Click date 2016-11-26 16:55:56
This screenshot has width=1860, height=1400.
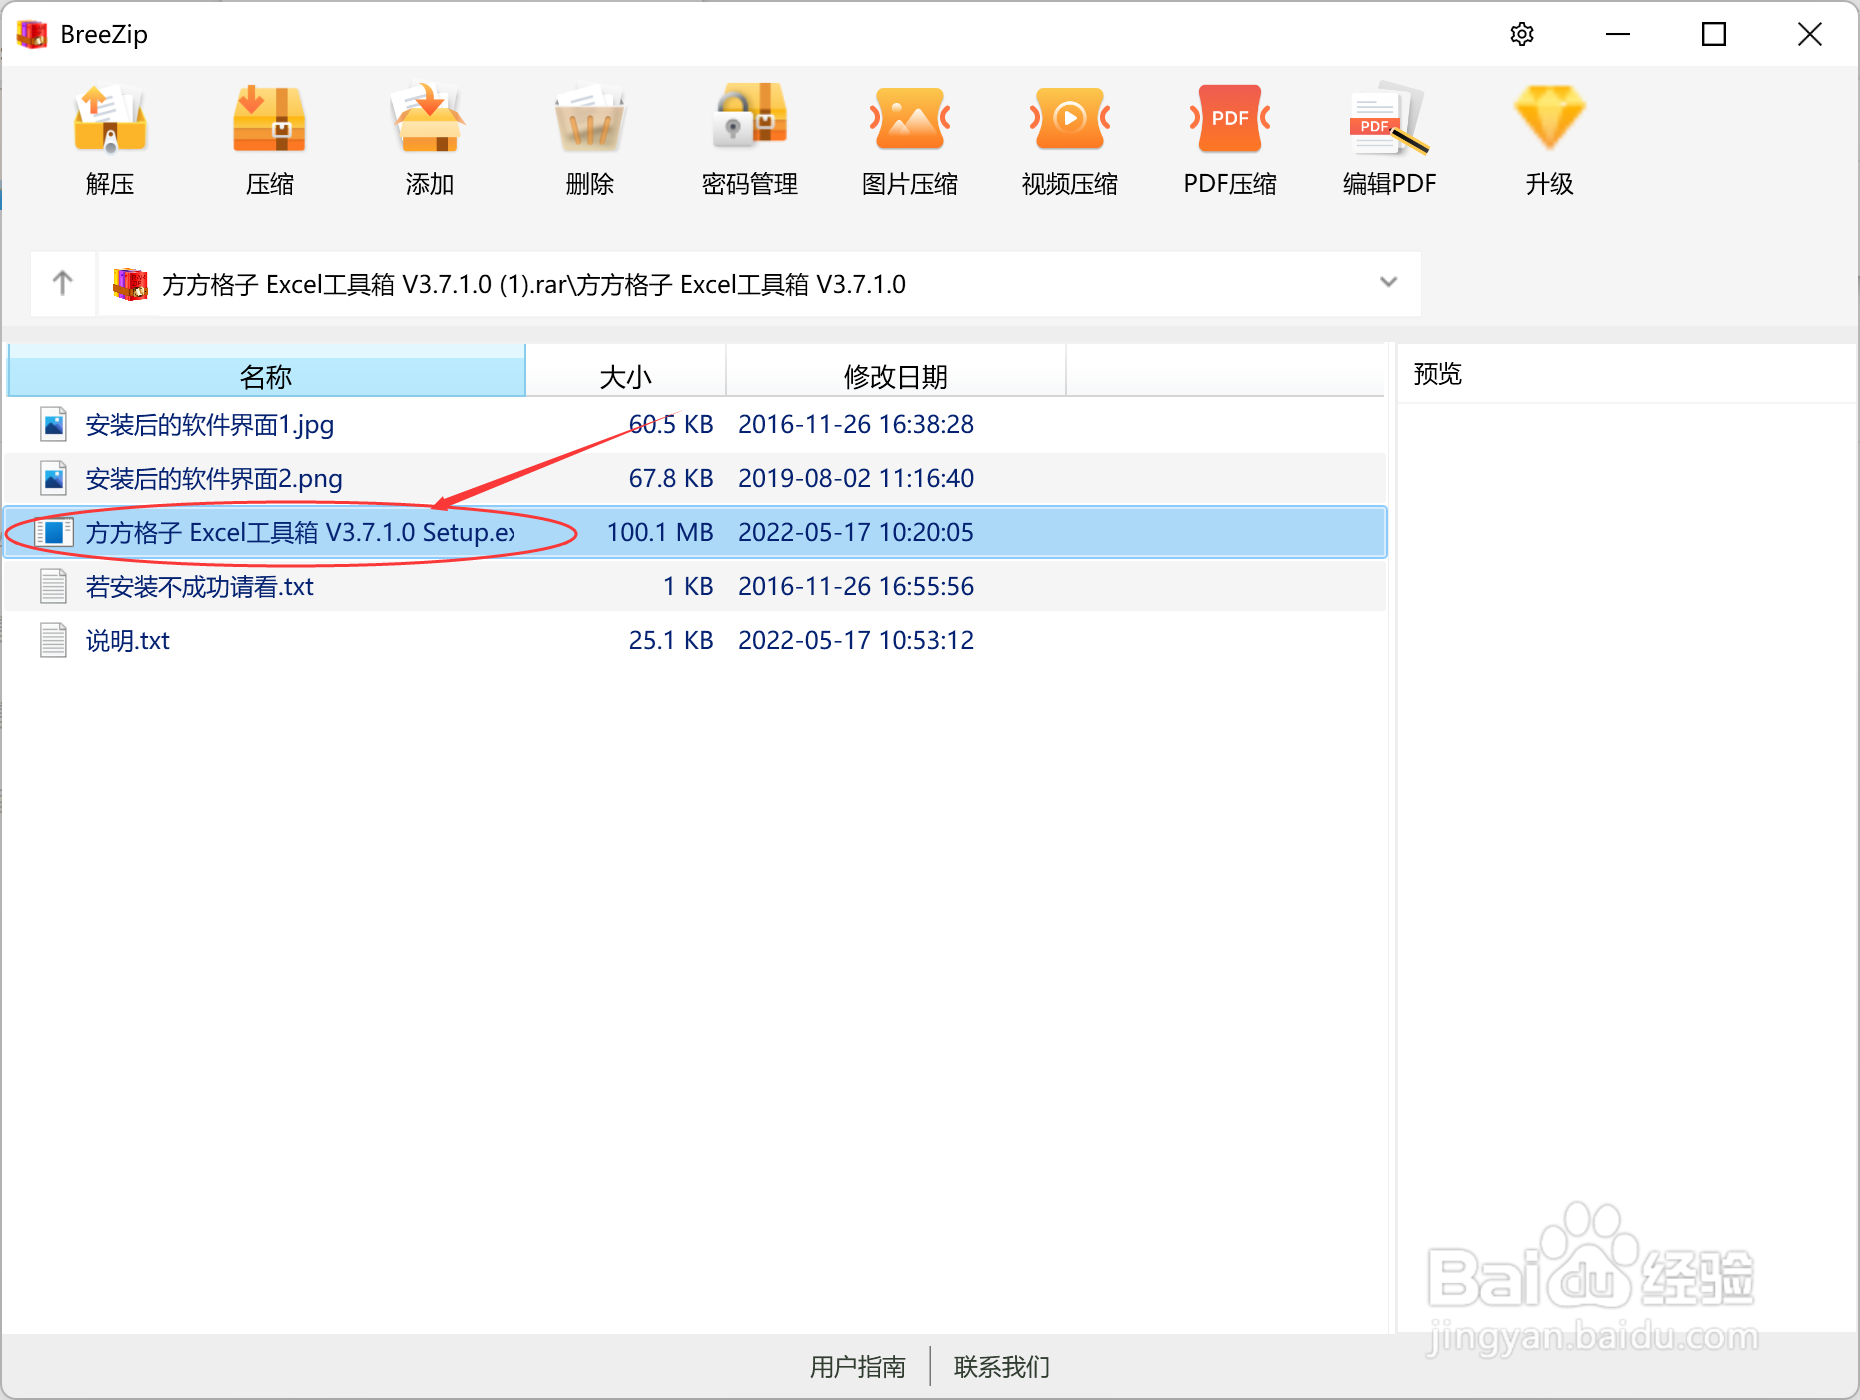click(x=856, y=586)
